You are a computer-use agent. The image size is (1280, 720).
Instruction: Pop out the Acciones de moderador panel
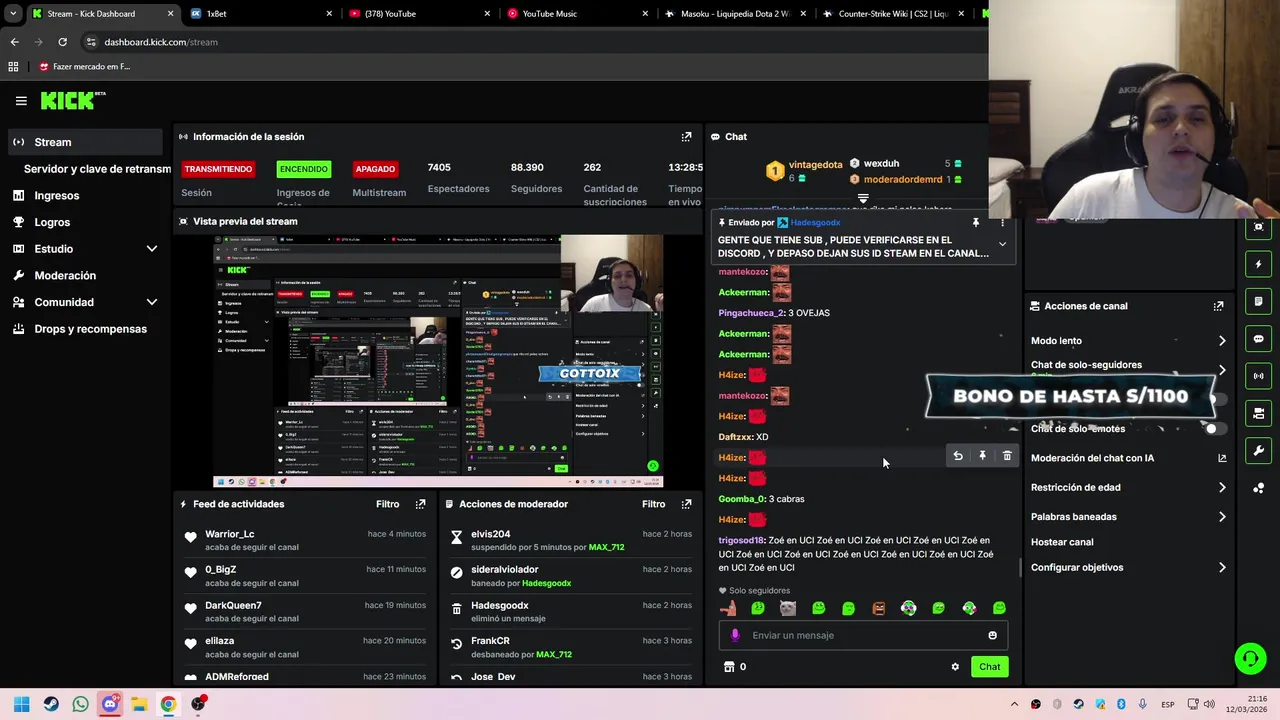pyautogui.click(x=686, y=504)
